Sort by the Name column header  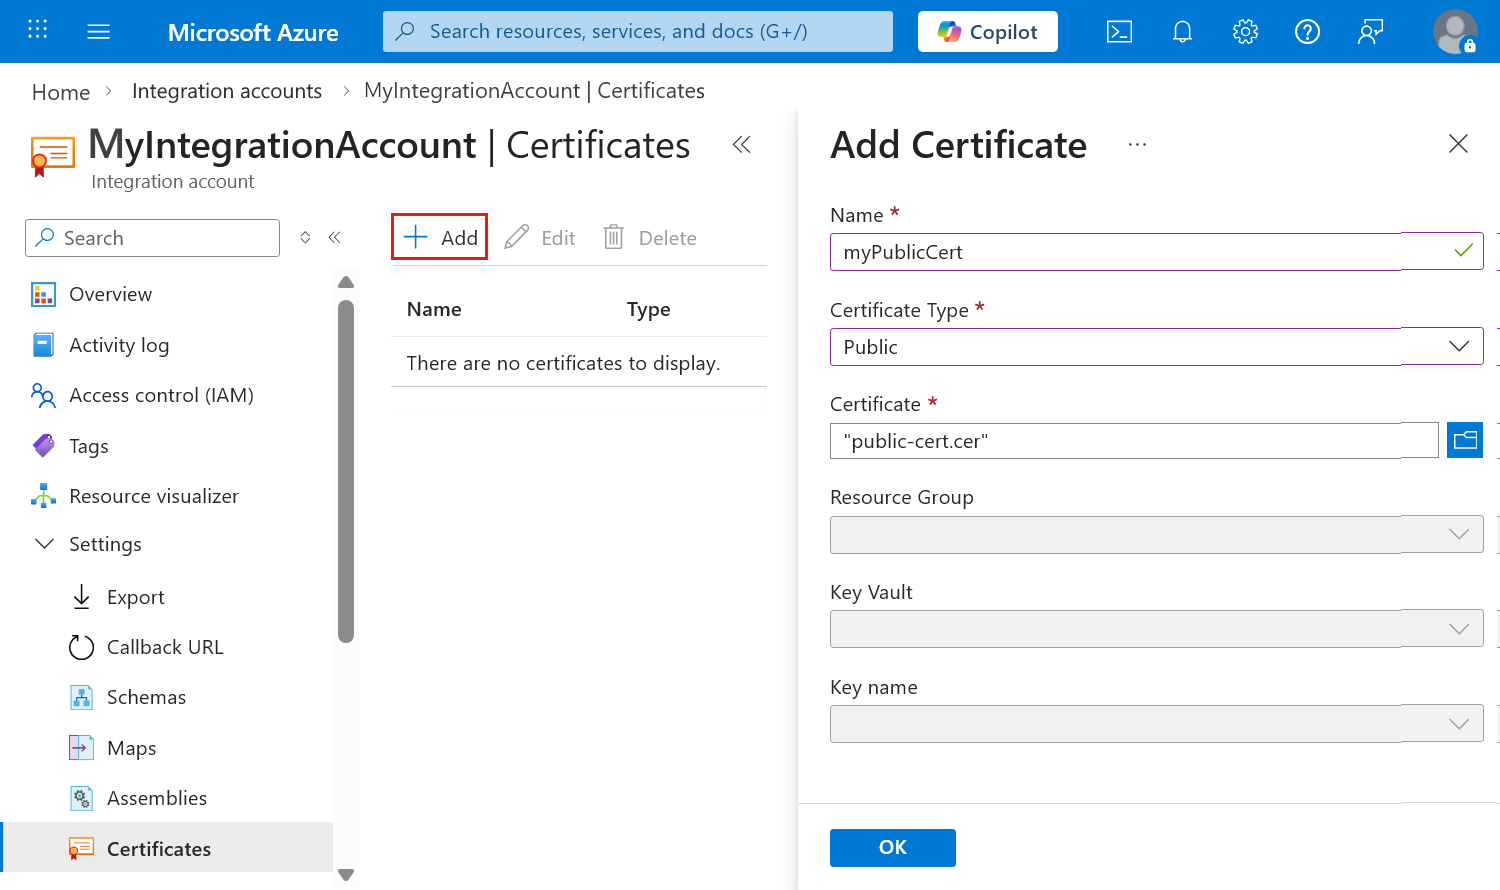pyautogui.click(x=434, y=309)
